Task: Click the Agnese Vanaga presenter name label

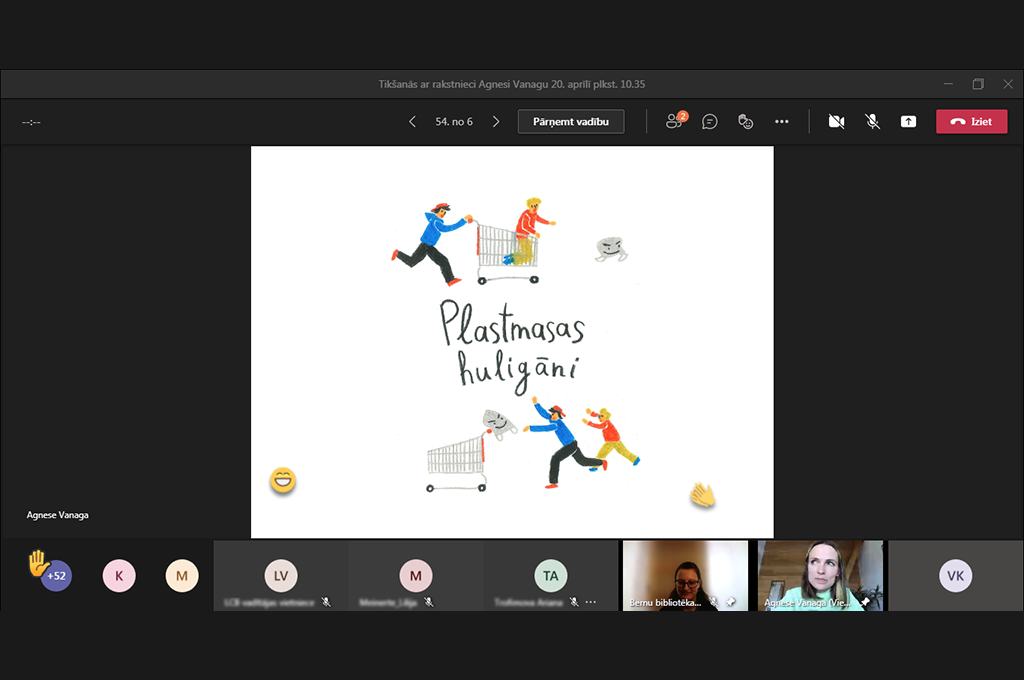Action: pos(57,515)
